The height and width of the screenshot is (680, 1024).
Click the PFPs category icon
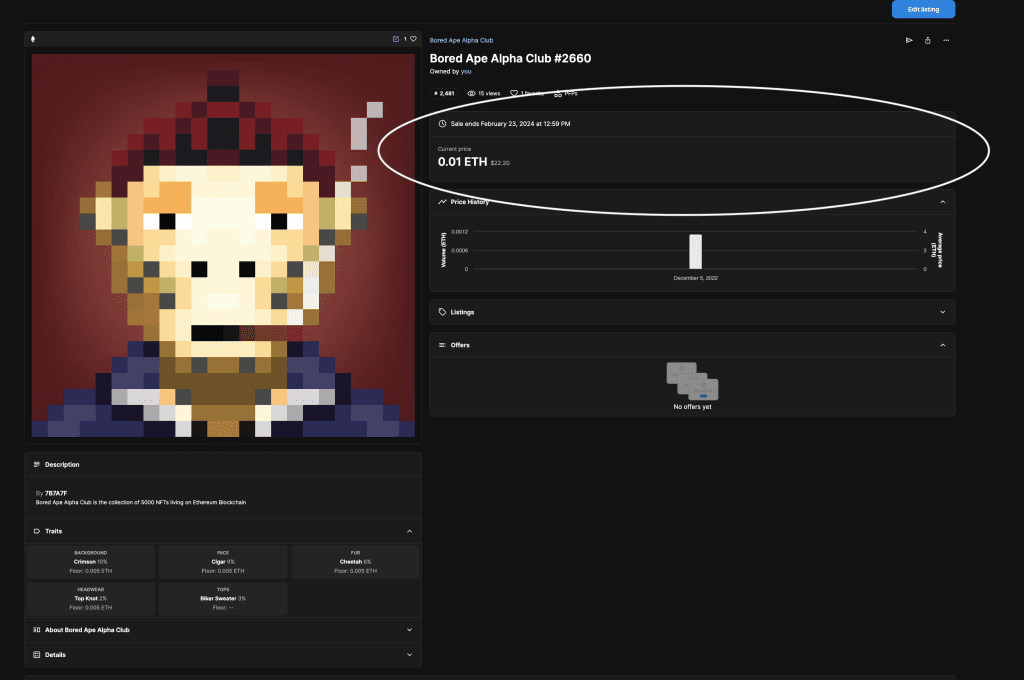[559, 93]
